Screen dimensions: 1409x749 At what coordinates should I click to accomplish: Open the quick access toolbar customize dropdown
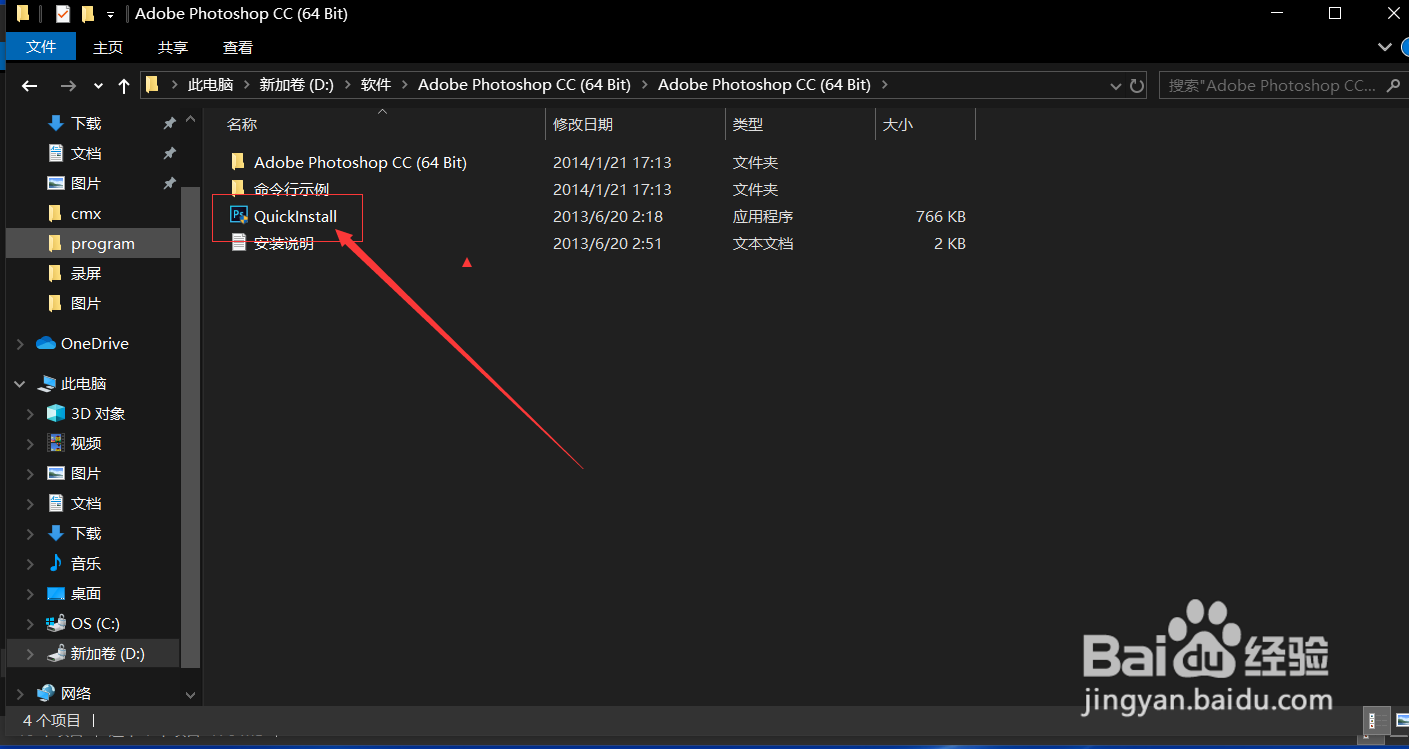click(110, 15)
